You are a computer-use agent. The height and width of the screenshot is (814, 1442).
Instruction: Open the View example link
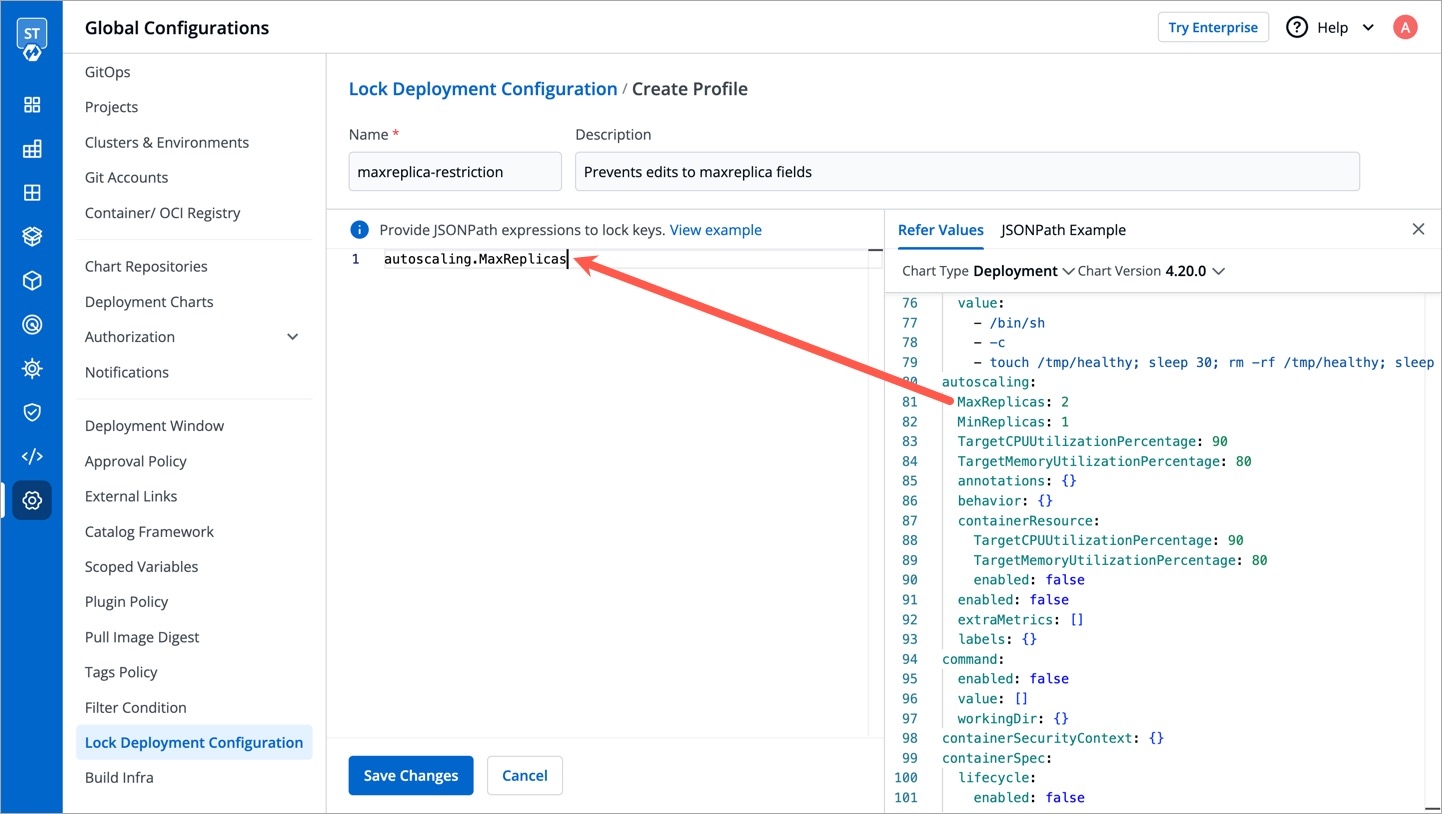715,230
